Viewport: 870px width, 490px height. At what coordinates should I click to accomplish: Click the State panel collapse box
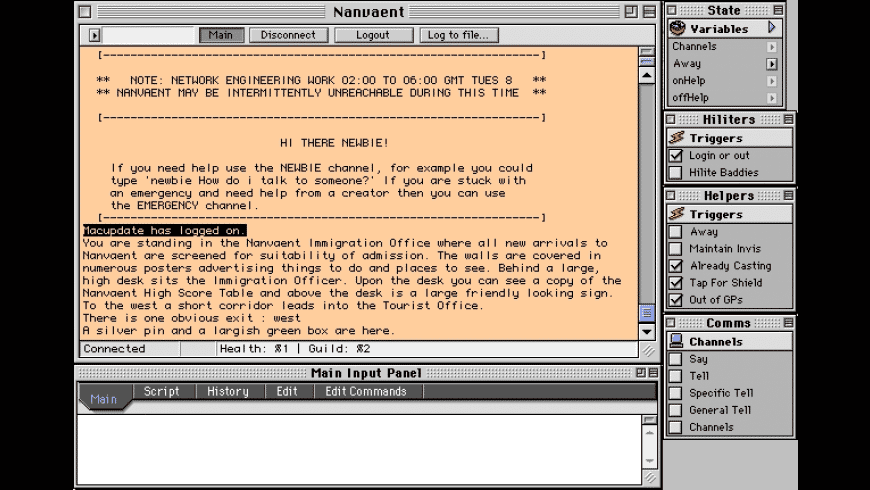pyautogui.click(x=778, y=10)
